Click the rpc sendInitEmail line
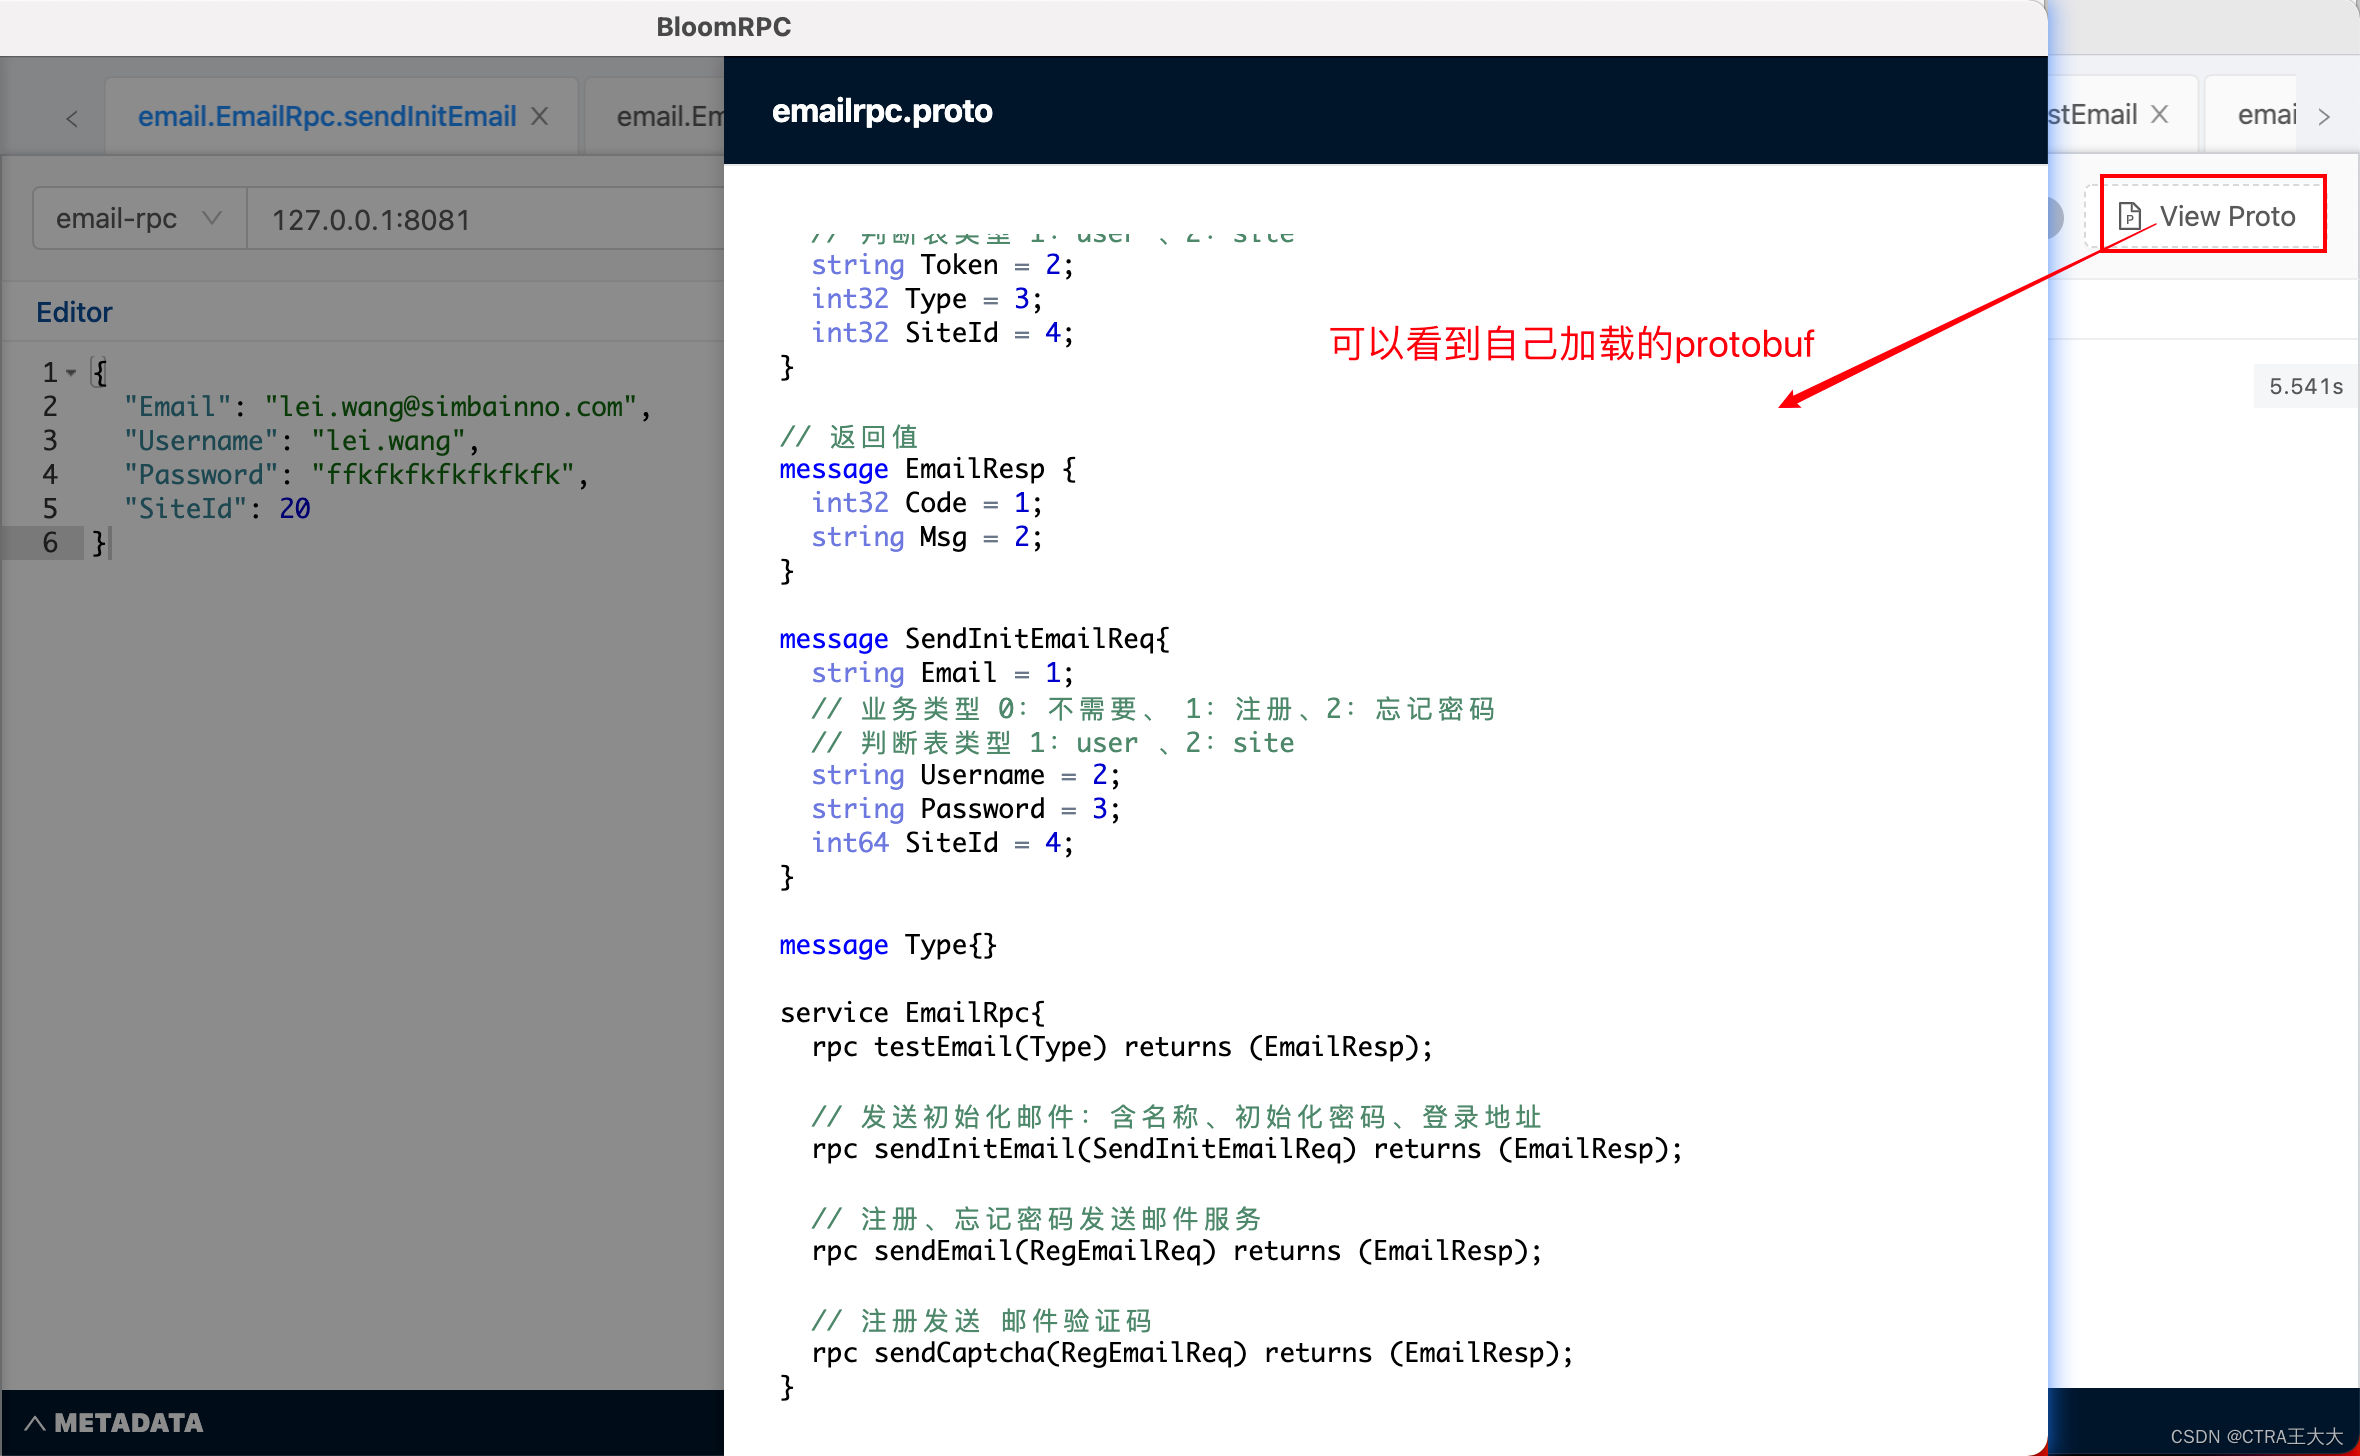 (1247, 1148)
